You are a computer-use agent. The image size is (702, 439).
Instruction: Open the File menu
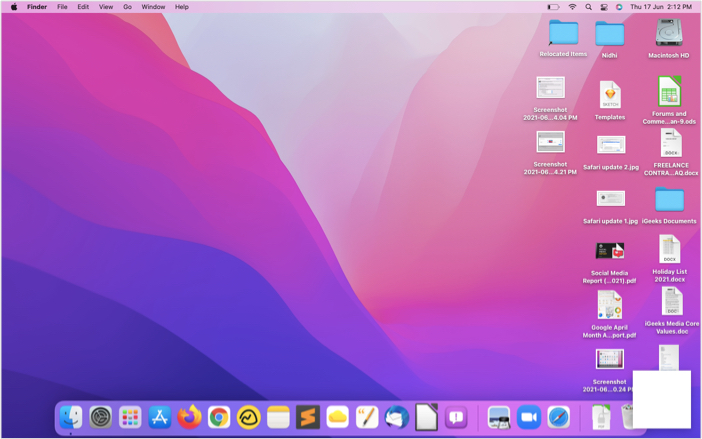(62, 7)
